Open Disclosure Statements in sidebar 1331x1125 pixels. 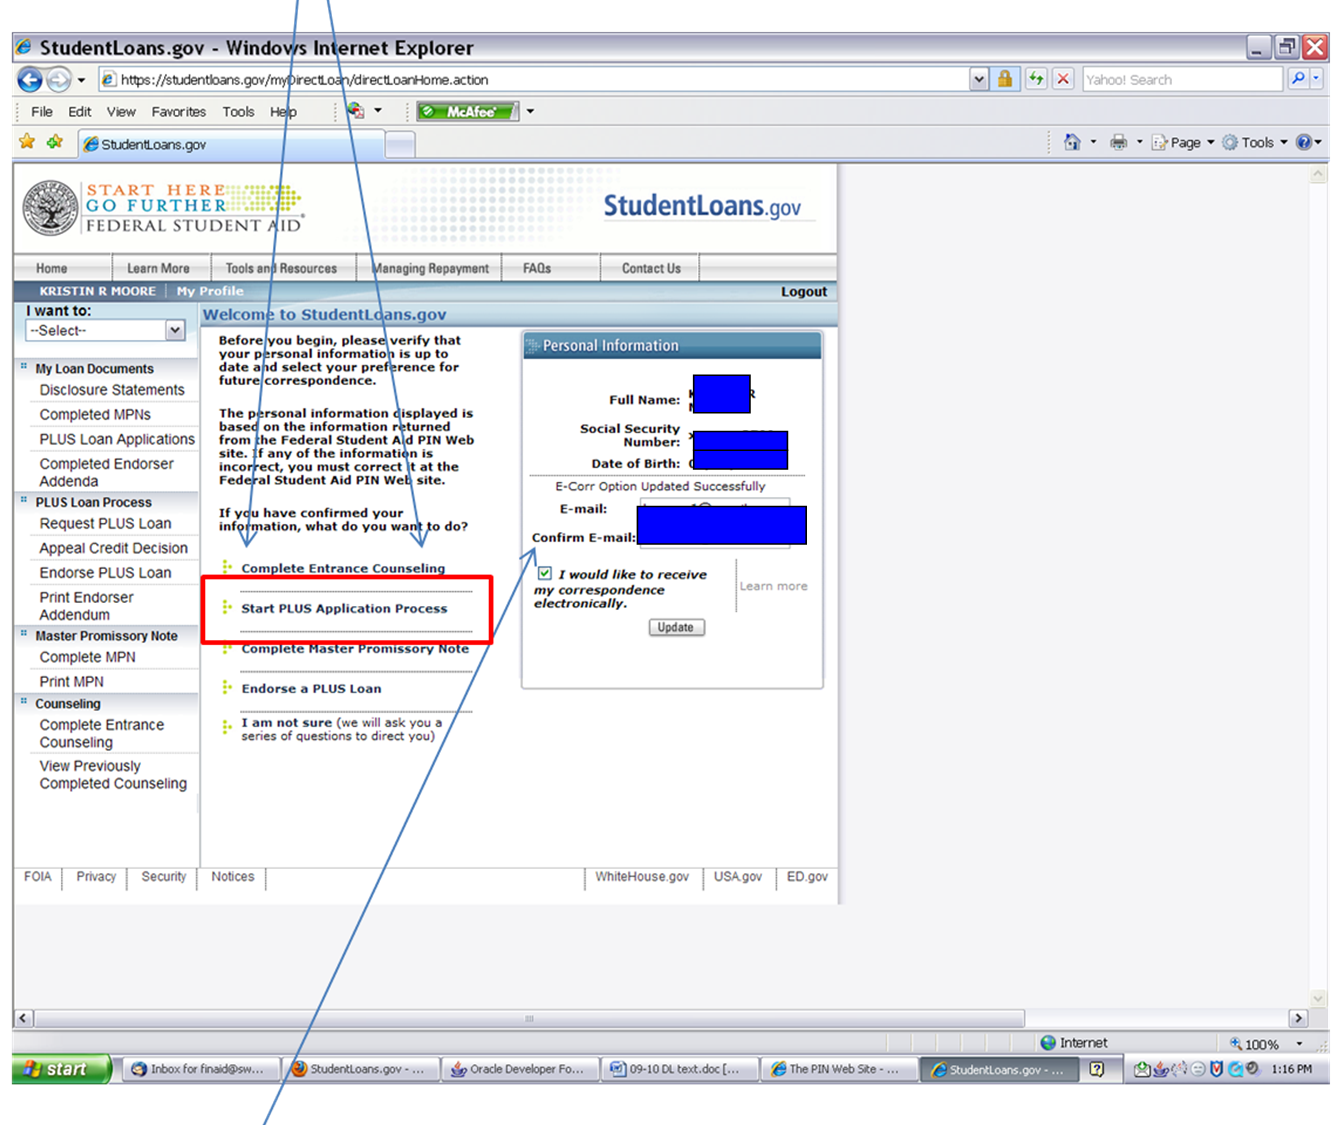(x=112, y=390)
